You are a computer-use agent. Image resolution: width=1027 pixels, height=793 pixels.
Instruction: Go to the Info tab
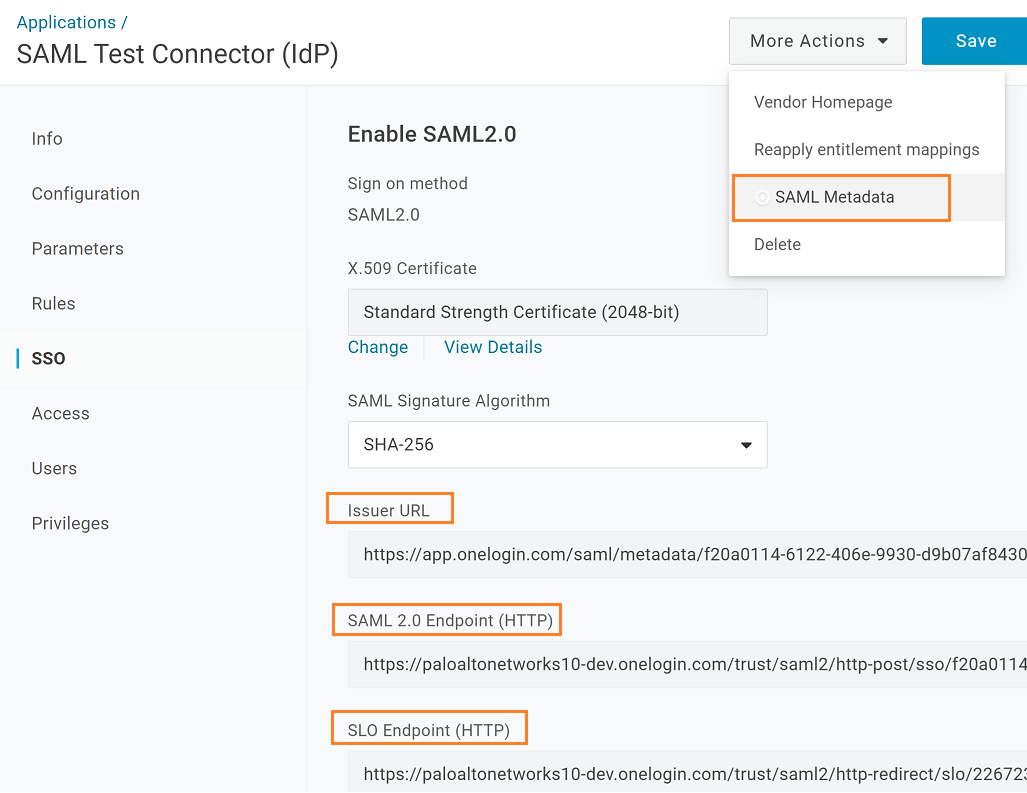click(47, 139)
